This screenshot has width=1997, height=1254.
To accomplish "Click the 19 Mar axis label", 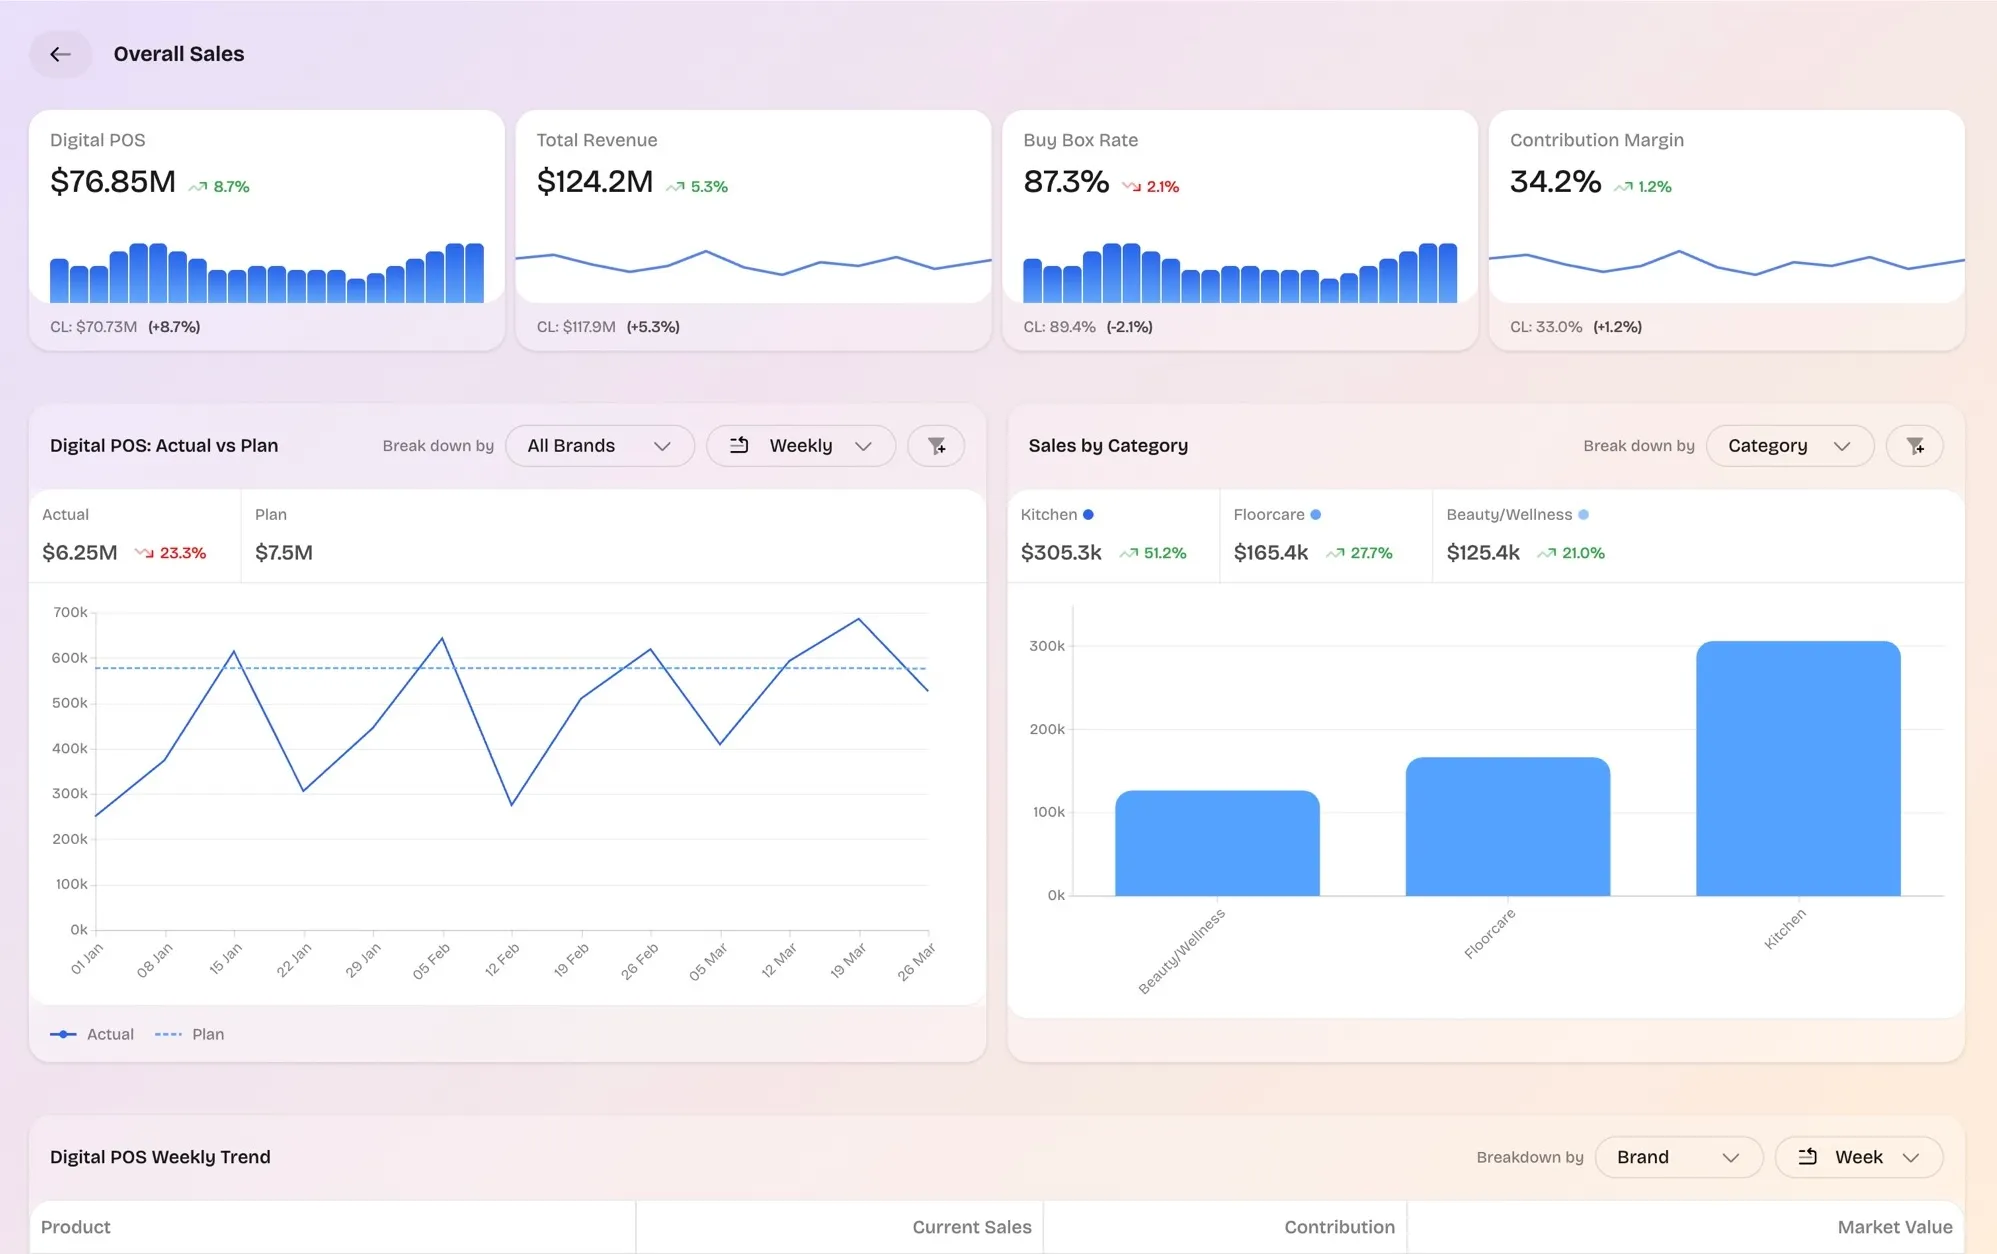I will pyautogui.click(x=848, y=961).
